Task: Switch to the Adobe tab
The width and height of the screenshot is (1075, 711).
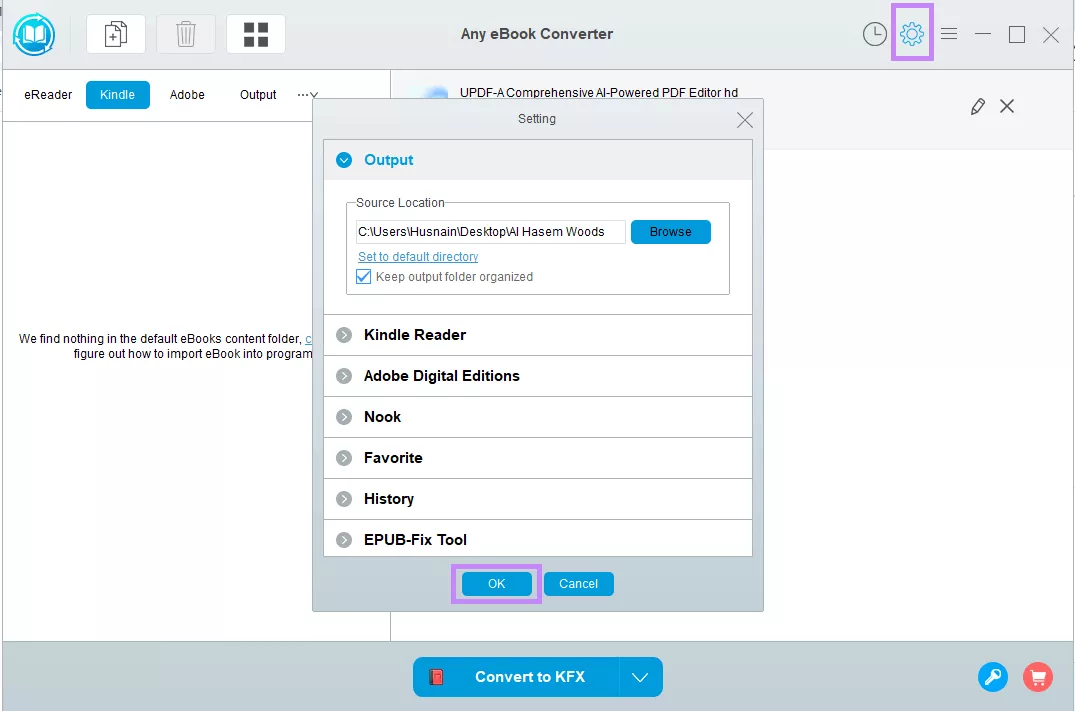Action: [x=186, y=94]
